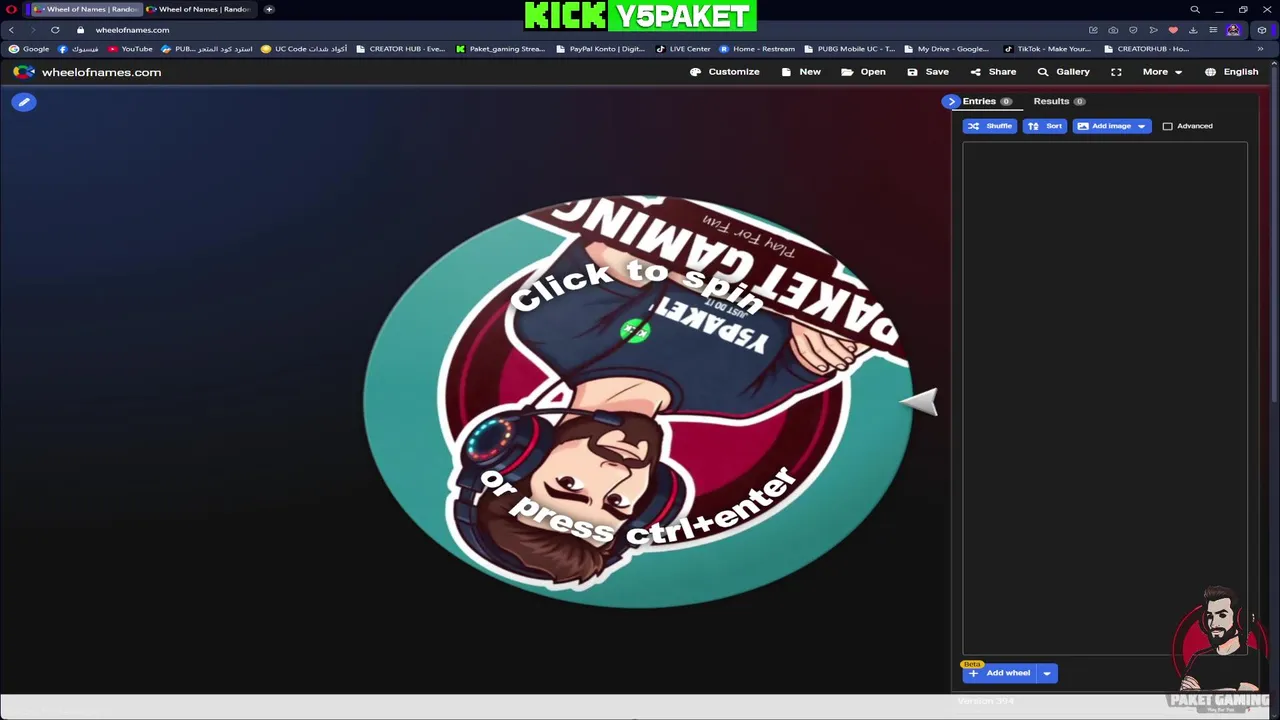
Task: Click the padlock site info icon
Action: (x=81, y=30)
